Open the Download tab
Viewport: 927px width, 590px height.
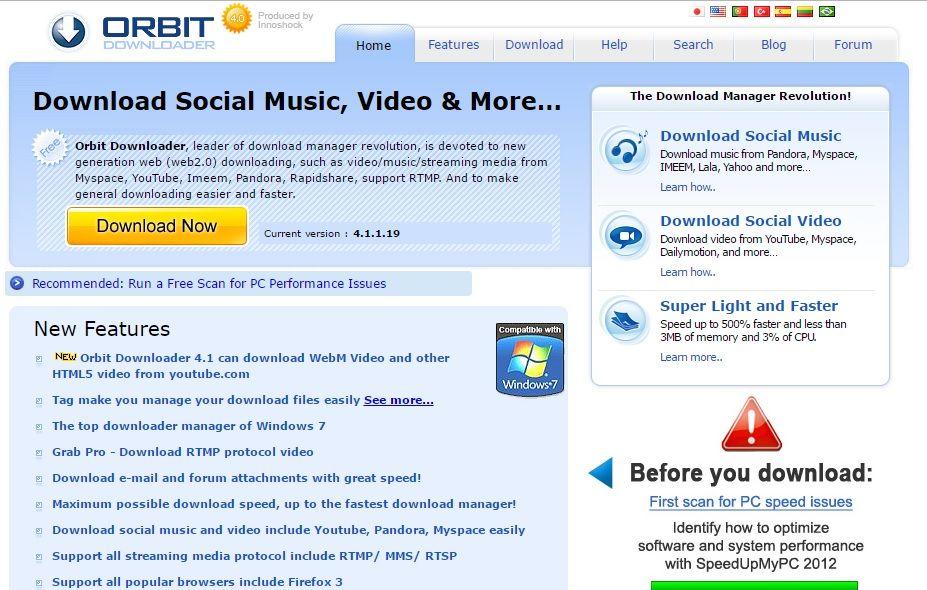[x=534, y=44]
